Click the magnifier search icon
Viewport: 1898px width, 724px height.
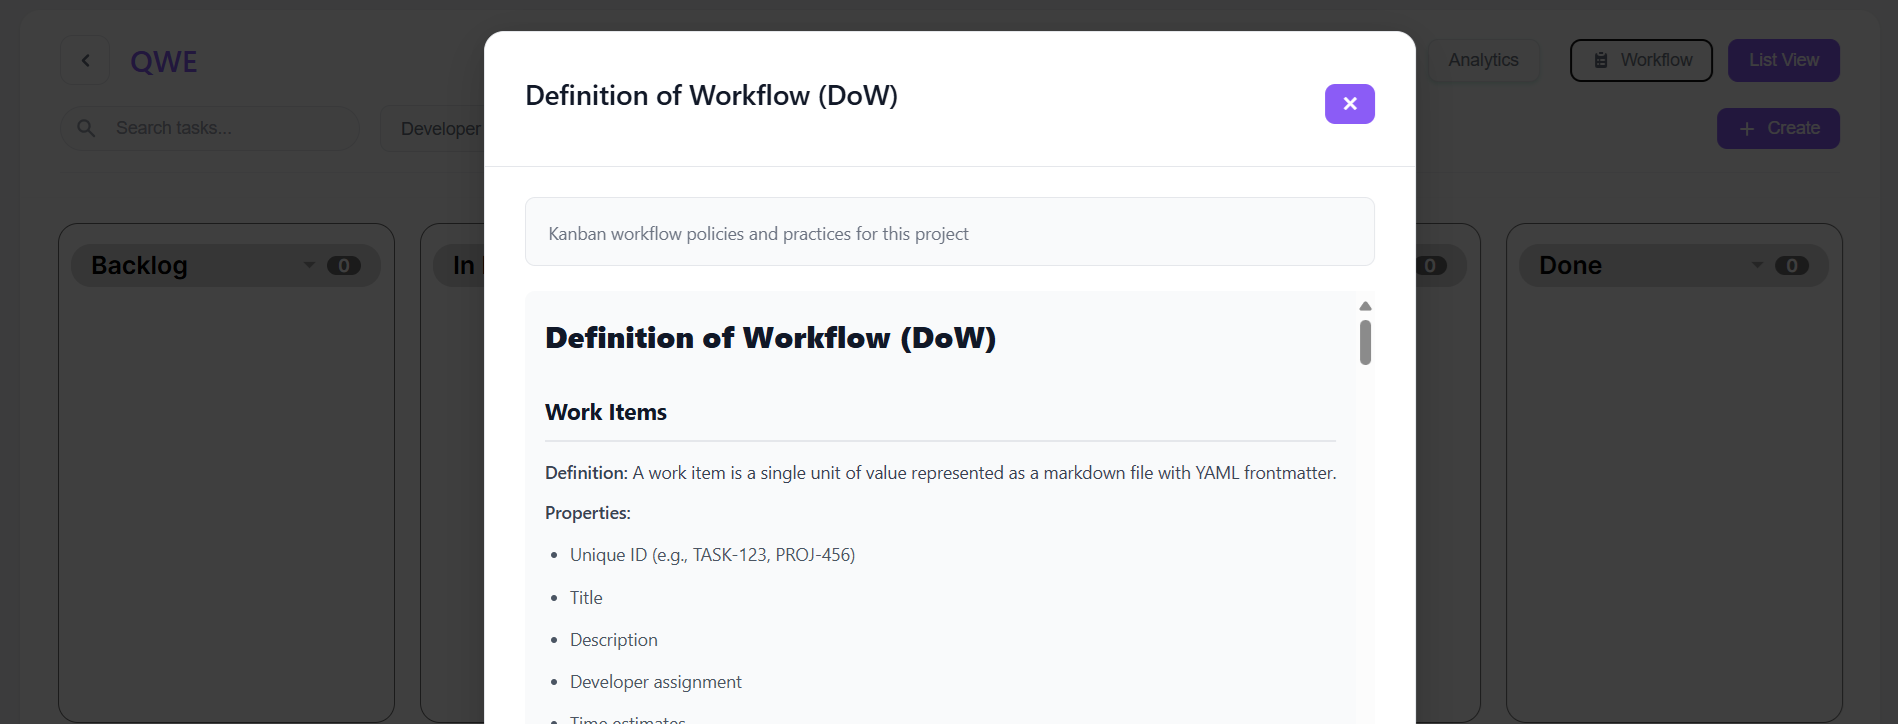[x=86, y=128]
